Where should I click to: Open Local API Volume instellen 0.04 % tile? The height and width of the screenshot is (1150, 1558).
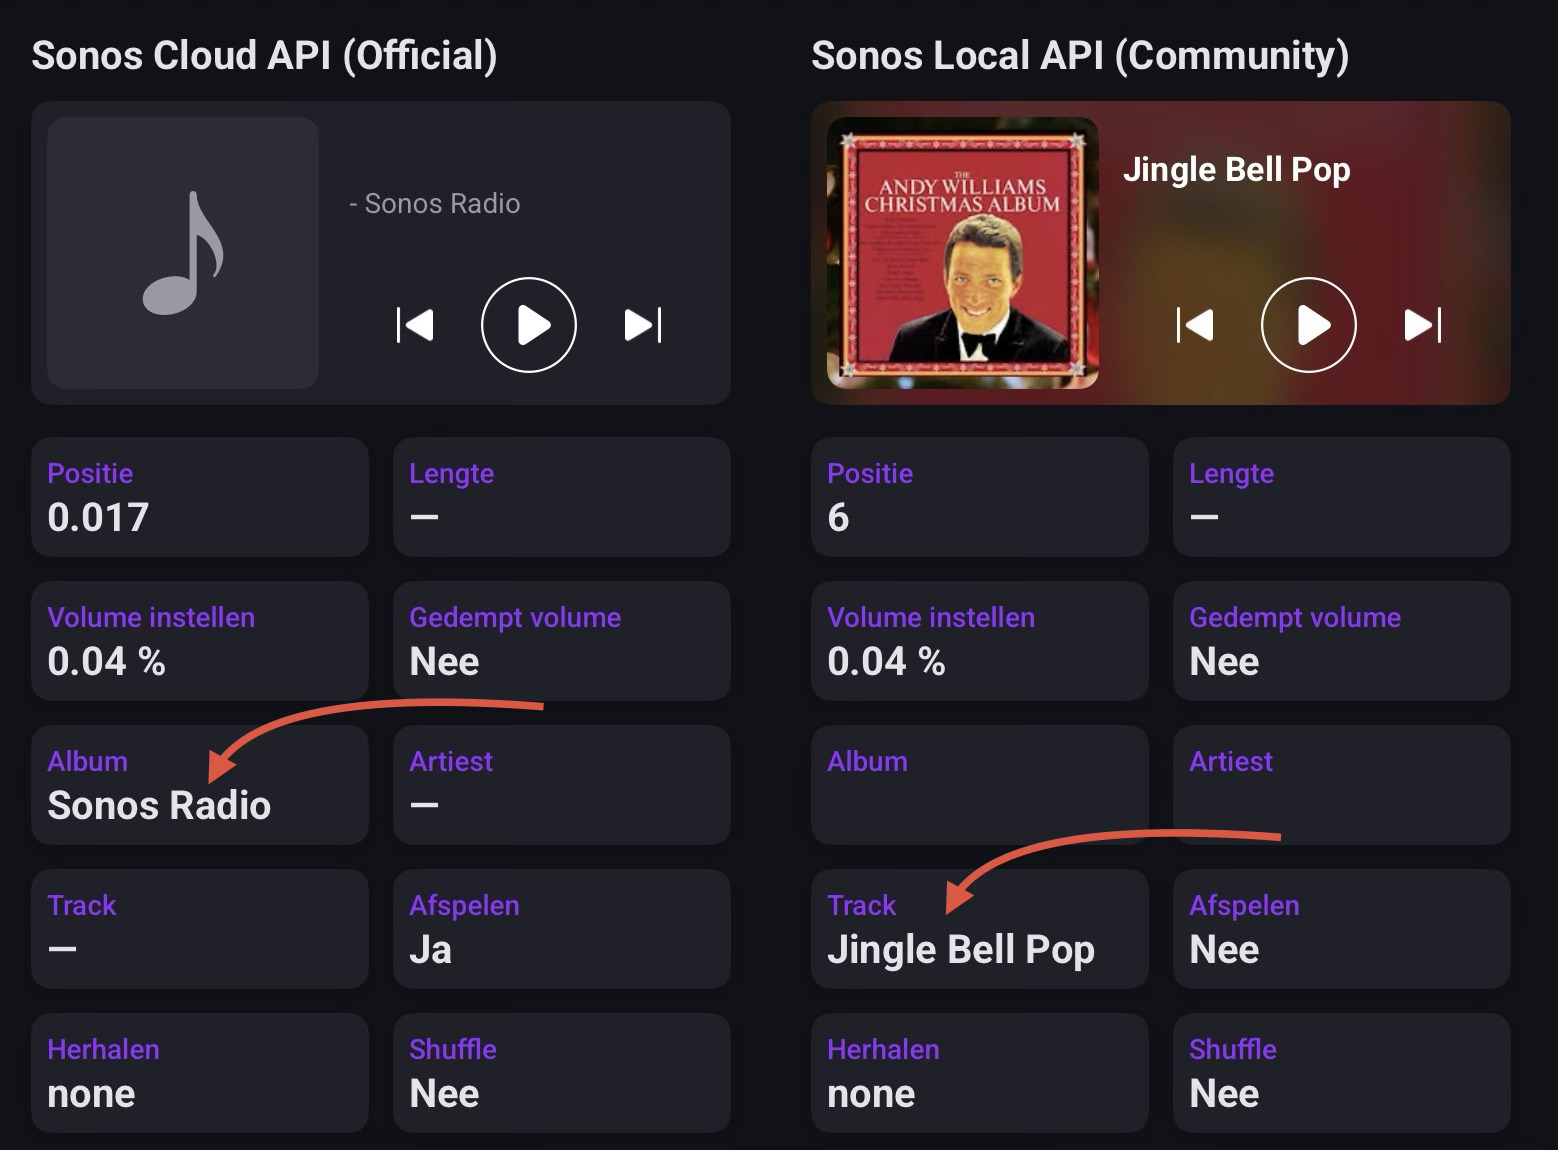point(980,641)
